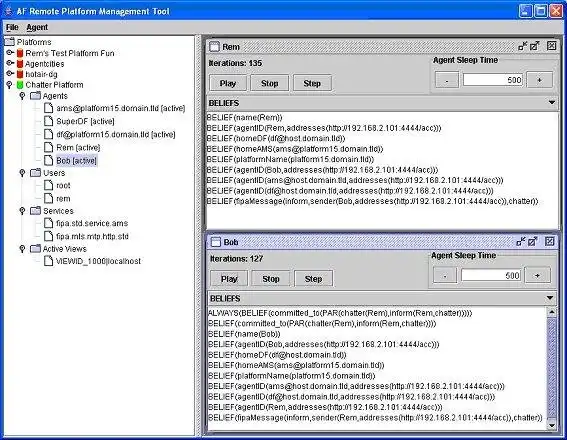Click the Rem internal frame title icon
This screenshot has height=440, width=567.
[x=214, y=47]
